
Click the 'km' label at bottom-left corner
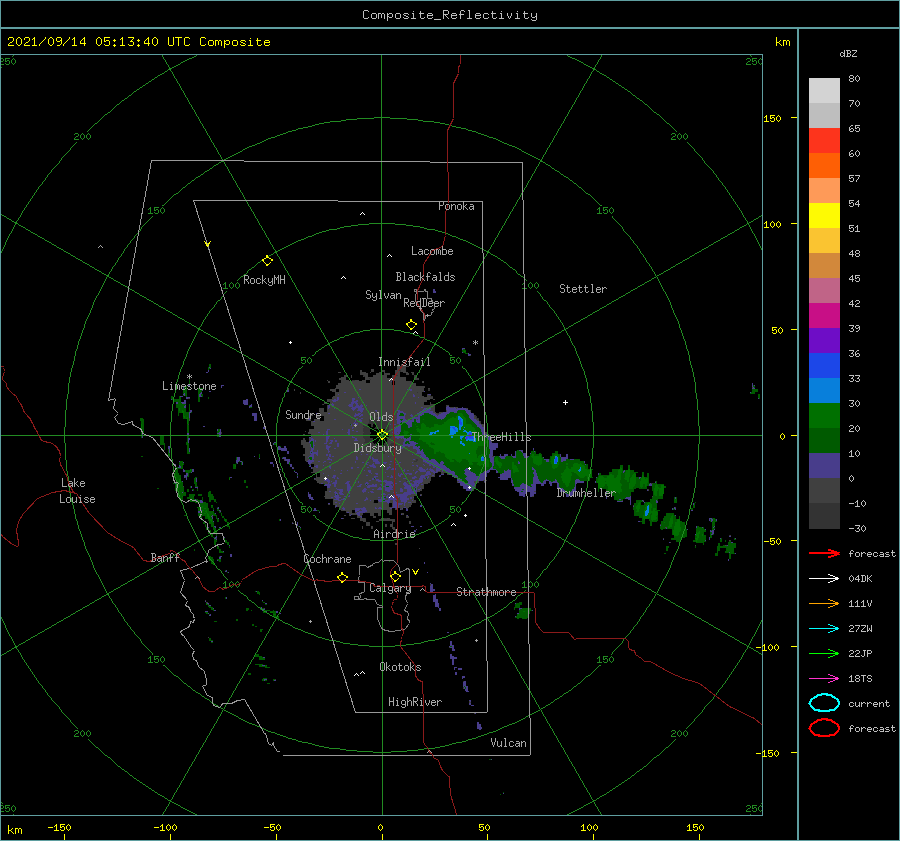pos(14,830)
